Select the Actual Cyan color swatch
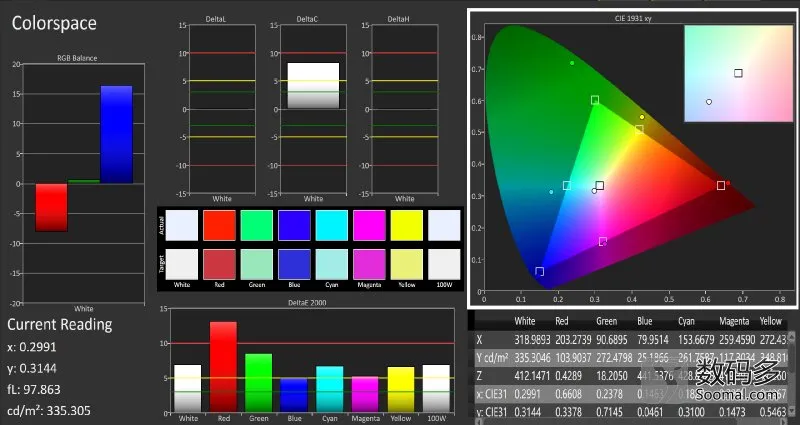This screenshot has width=800, height=425. [x=332, y=225]
